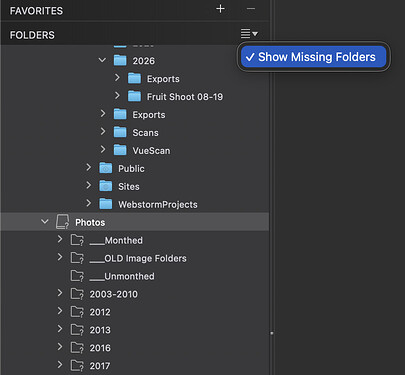The height and width of the screenshot is (375, 405).
Task: Expand the 2012 missing folder
Action: point(60,312)
